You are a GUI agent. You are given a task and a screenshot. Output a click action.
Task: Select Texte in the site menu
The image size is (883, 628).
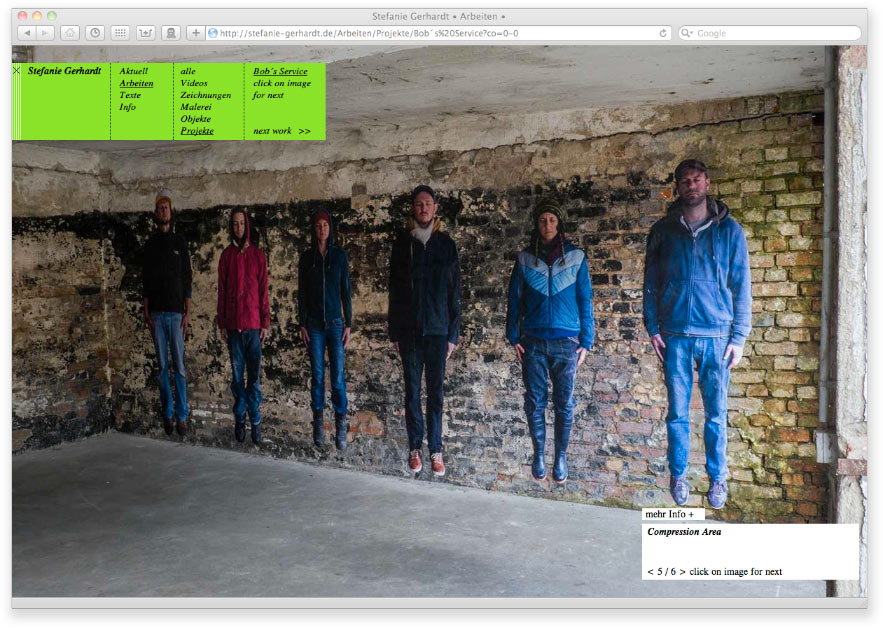pyautogui.click(x=130, y=95)
